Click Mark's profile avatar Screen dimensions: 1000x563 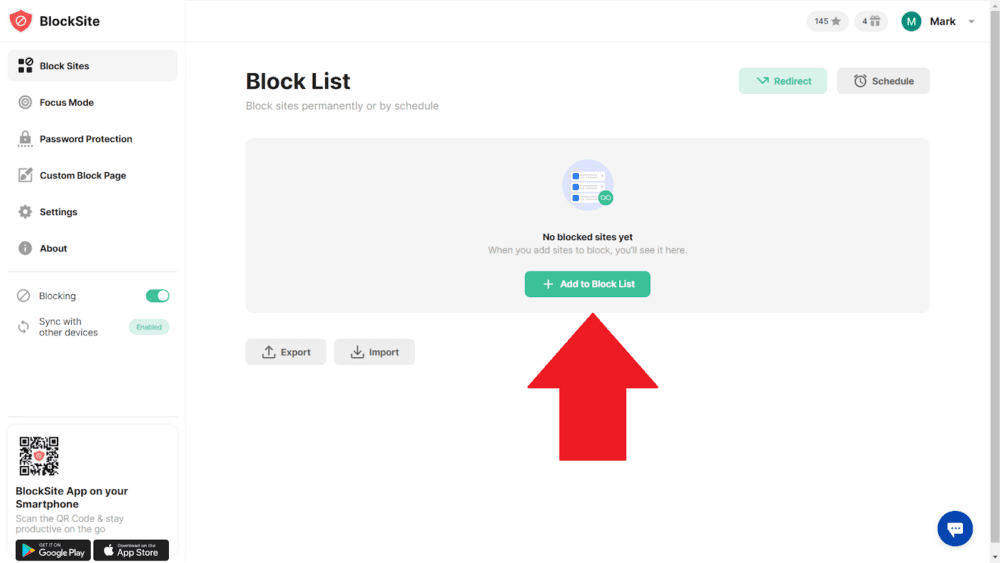(x=911, y=21)
